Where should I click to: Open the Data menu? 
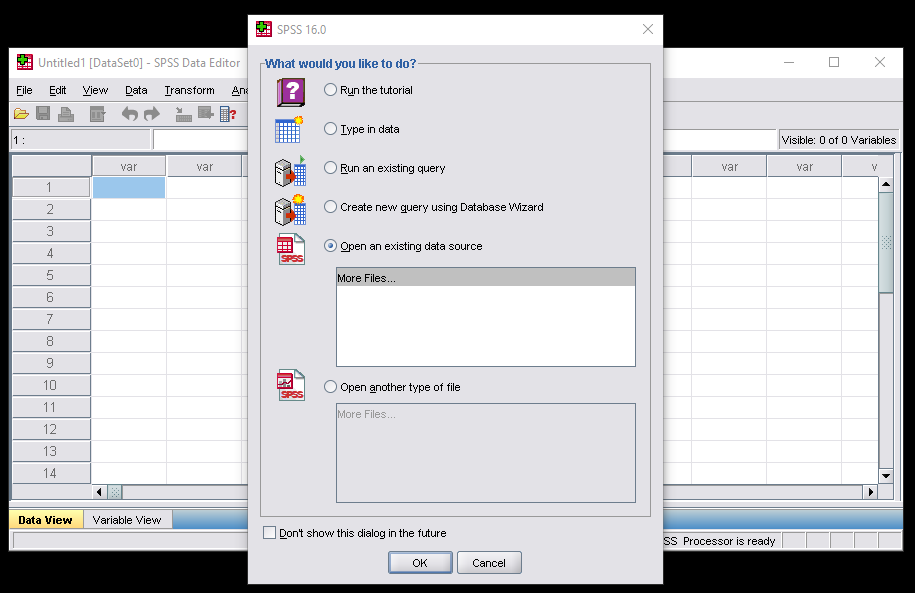(x=136, y=90)
